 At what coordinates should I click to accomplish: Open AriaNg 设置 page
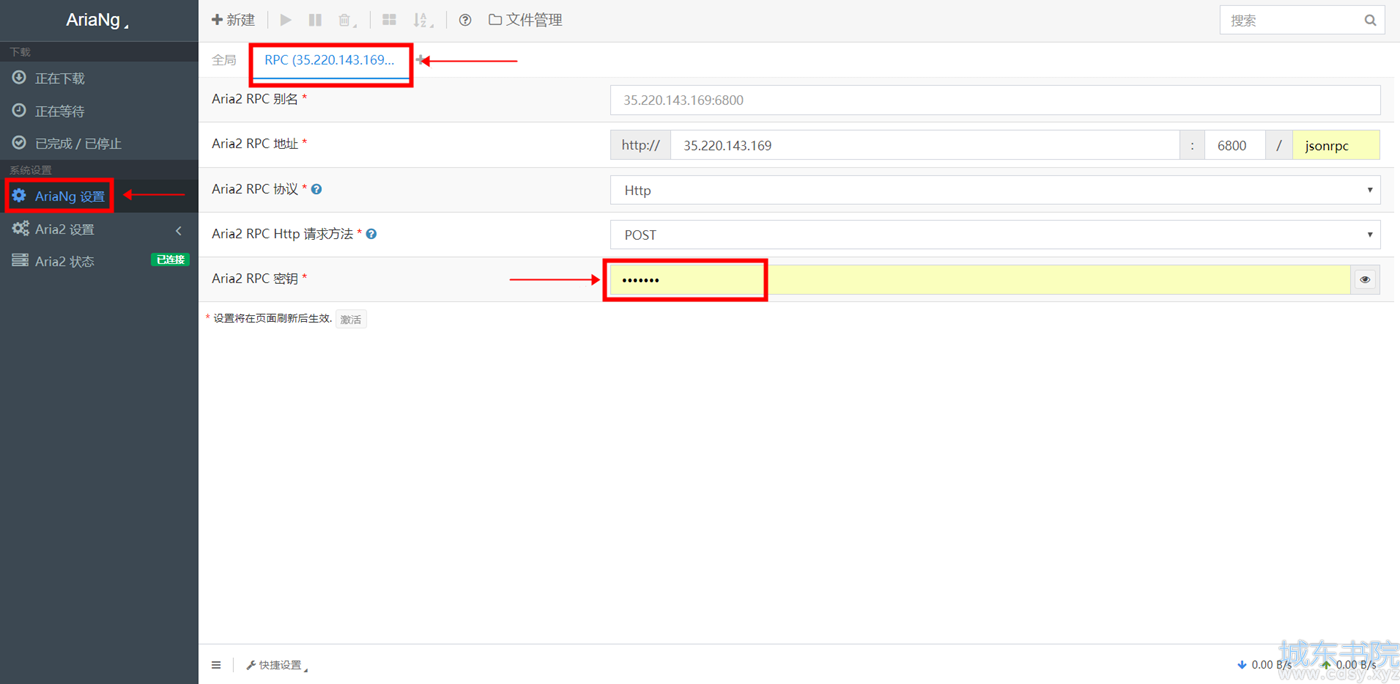(99, 196)
